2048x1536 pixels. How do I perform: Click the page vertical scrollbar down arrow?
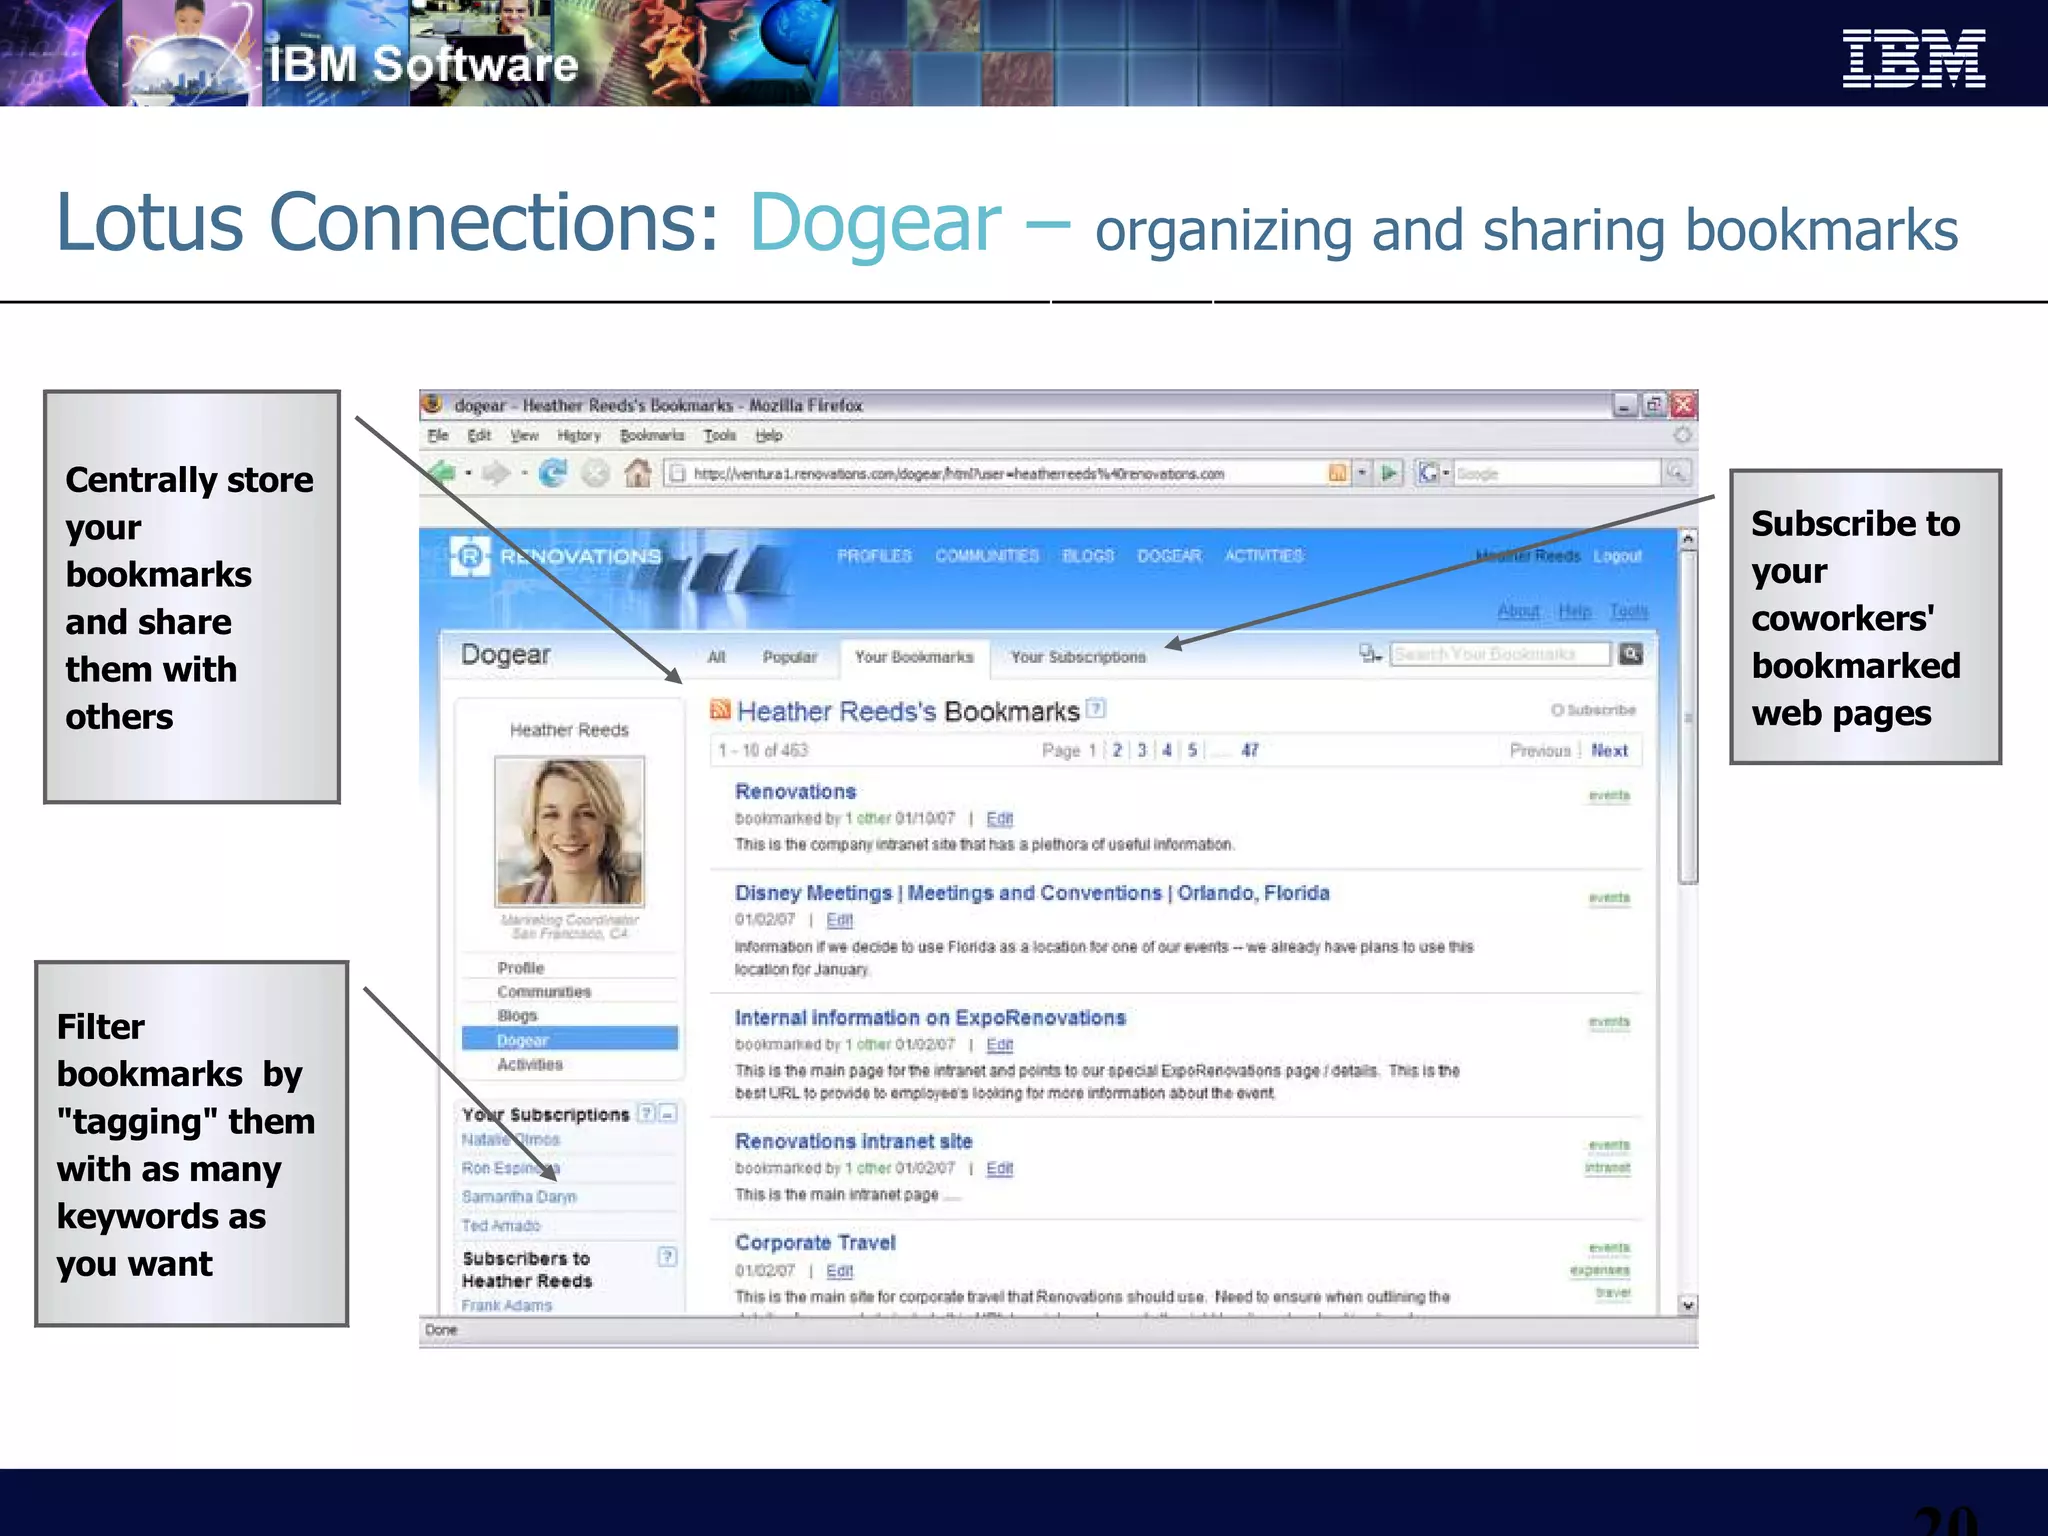point(1688,1305)
